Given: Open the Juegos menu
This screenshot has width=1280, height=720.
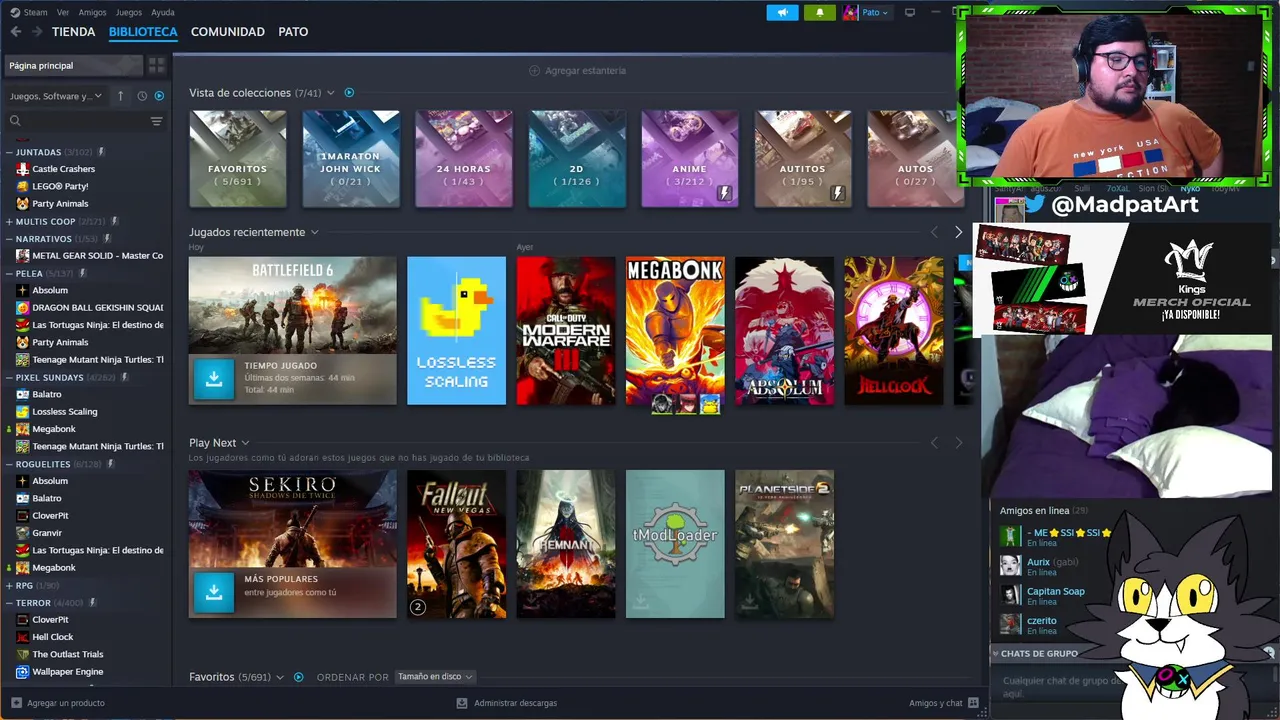Looking at the screenshot, I should point(129,13).
